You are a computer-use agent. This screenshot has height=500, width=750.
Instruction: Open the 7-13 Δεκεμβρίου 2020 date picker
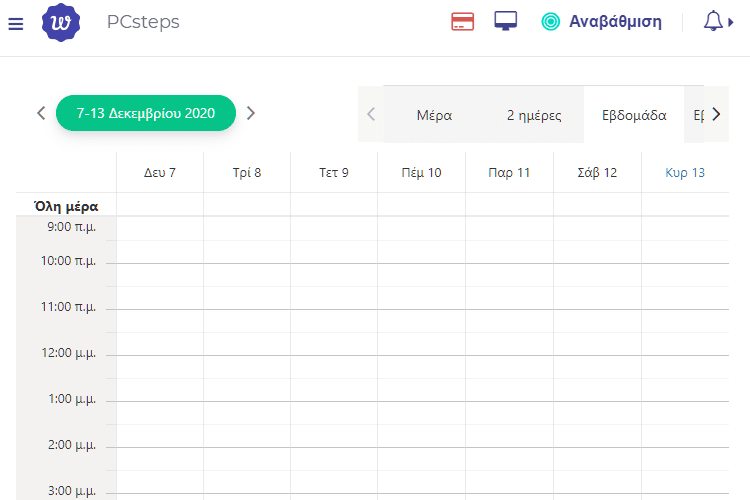[146, 113]
